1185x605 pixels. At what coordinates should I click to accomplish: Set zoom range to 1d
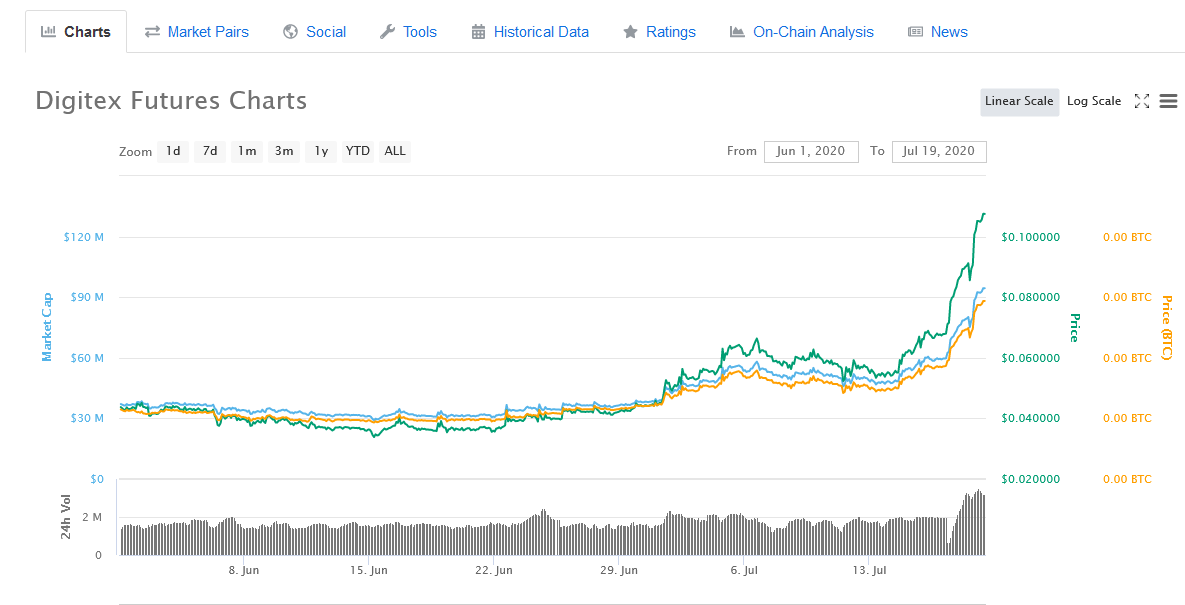tap(173, 151)
